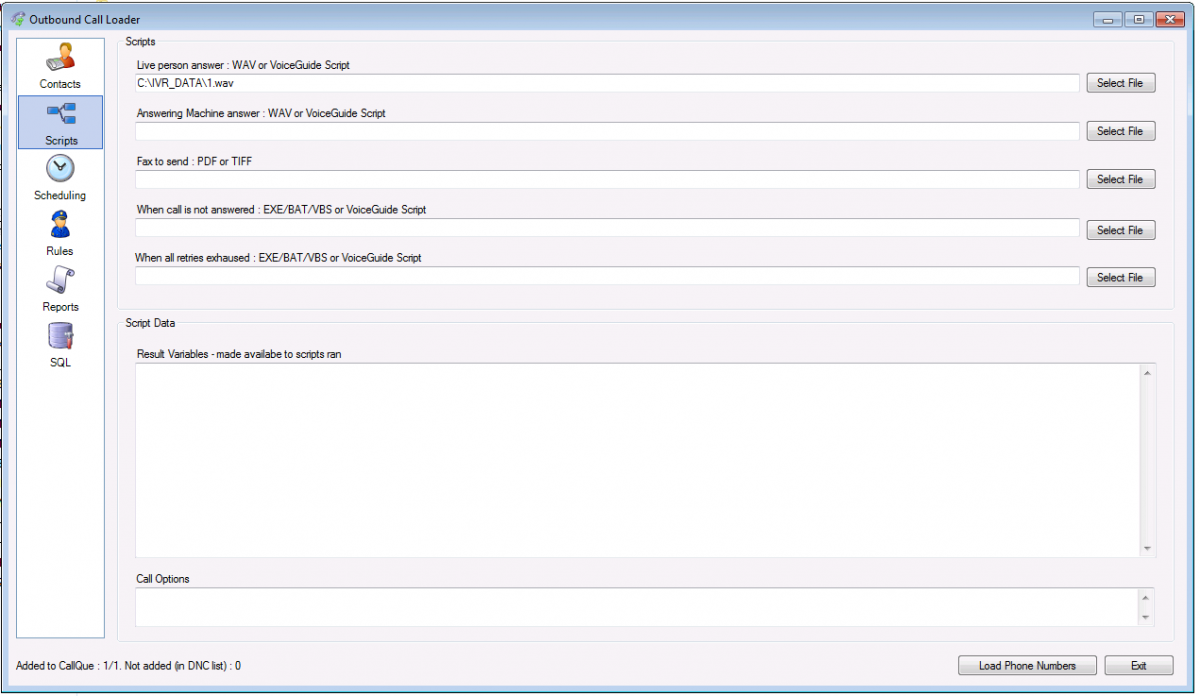1200x696 pixels.
Task: Click Call Options scrollbar up arrow
Action: (1147, 597)
